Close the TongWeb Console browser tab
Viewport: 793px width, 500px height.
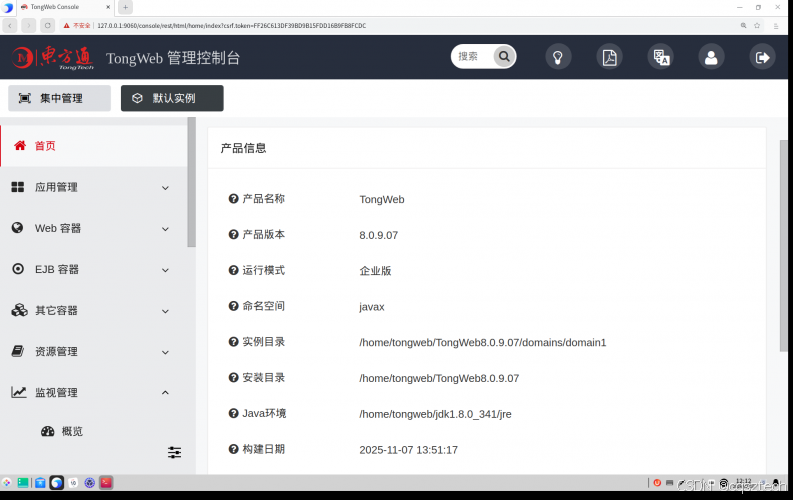[108, 7]
